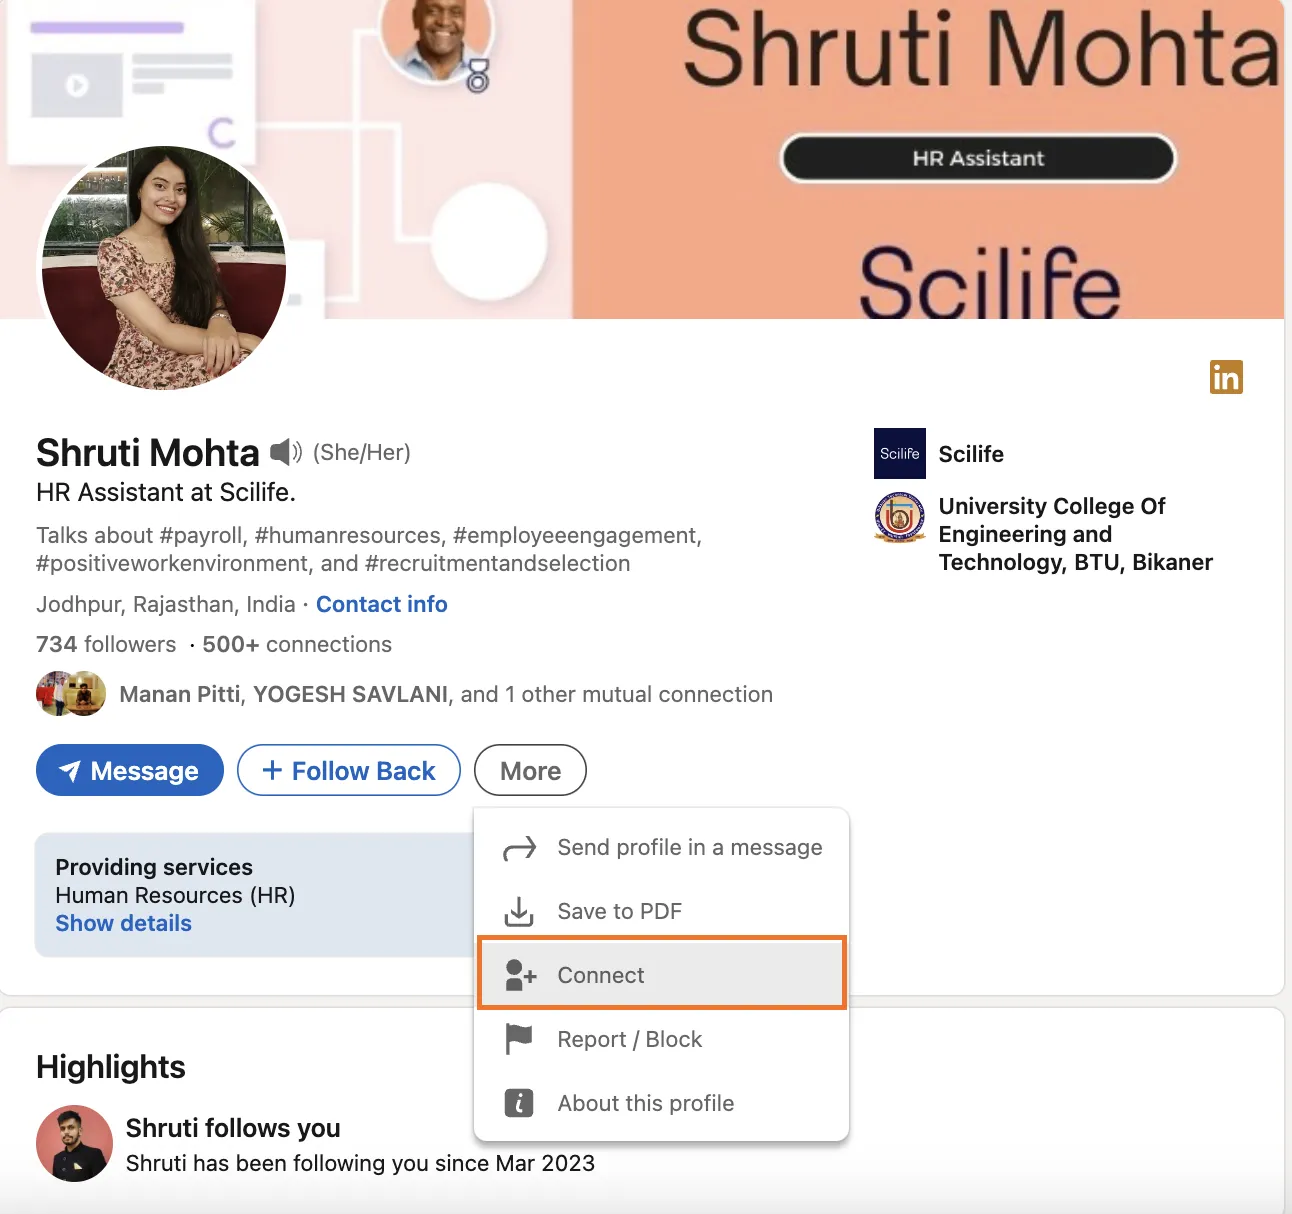Select Send profile in a message

pyautogui.click(x=662, y=848)
